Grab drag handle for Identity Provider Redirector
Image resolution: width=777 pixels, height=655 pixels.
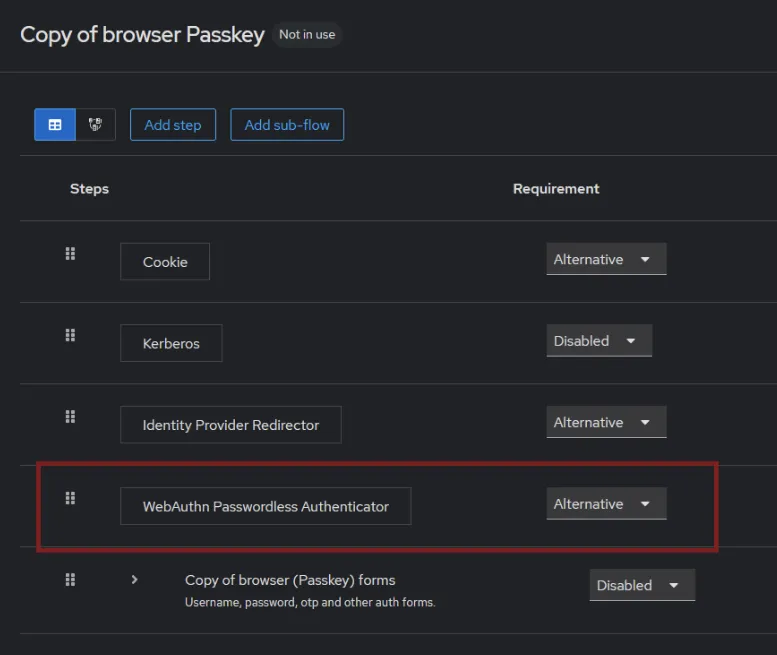70,417
